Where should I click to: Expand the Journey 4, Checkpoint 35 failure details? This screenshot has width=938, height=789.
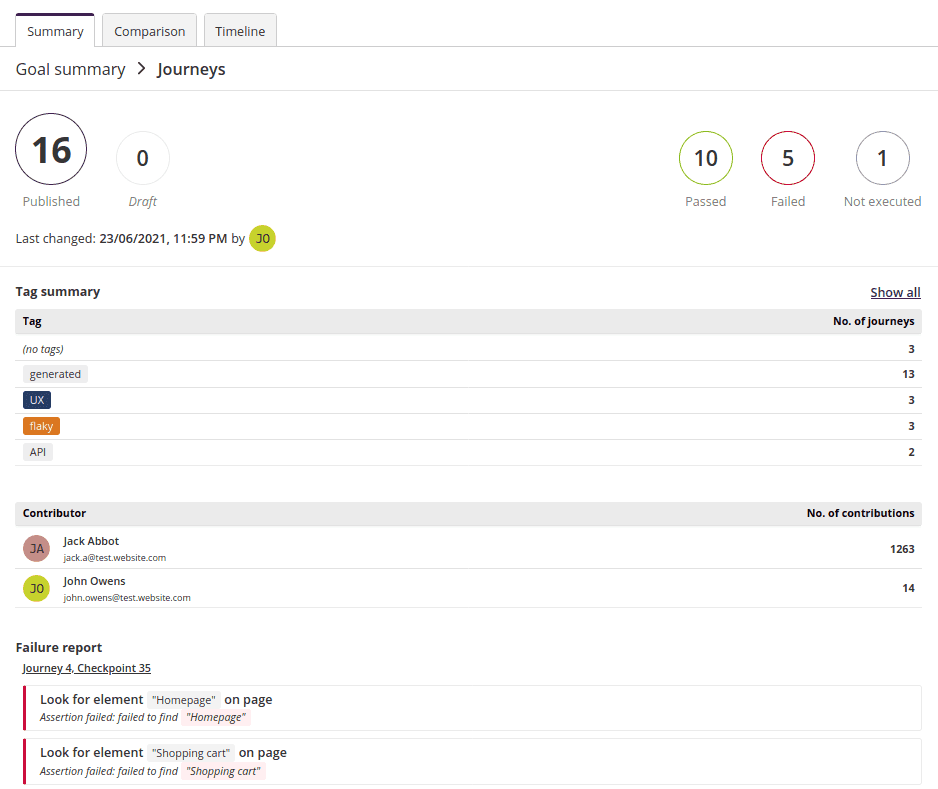(86, 668)
